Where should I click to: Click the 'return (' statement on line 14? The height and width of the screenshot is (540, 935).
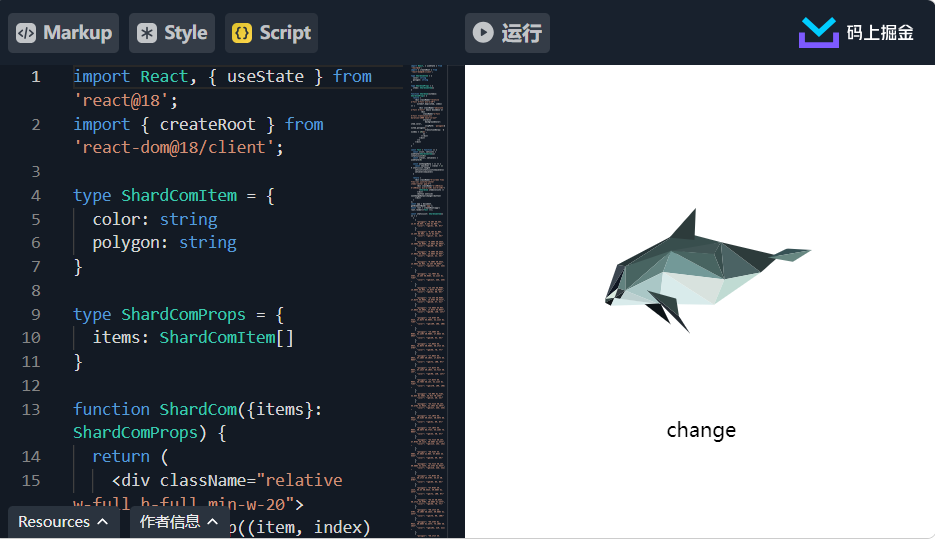(x=131, y=457)
